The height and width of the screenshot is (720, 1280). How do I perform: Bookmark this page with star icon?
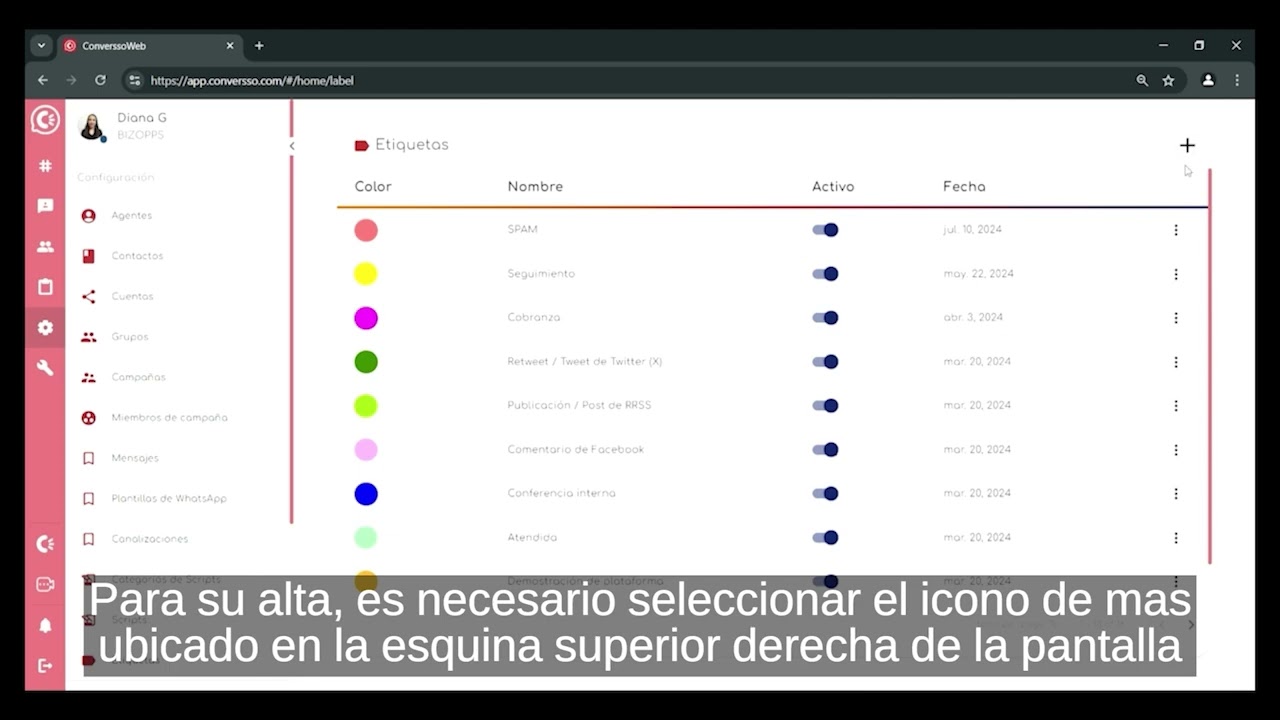tap(1168, 80)
